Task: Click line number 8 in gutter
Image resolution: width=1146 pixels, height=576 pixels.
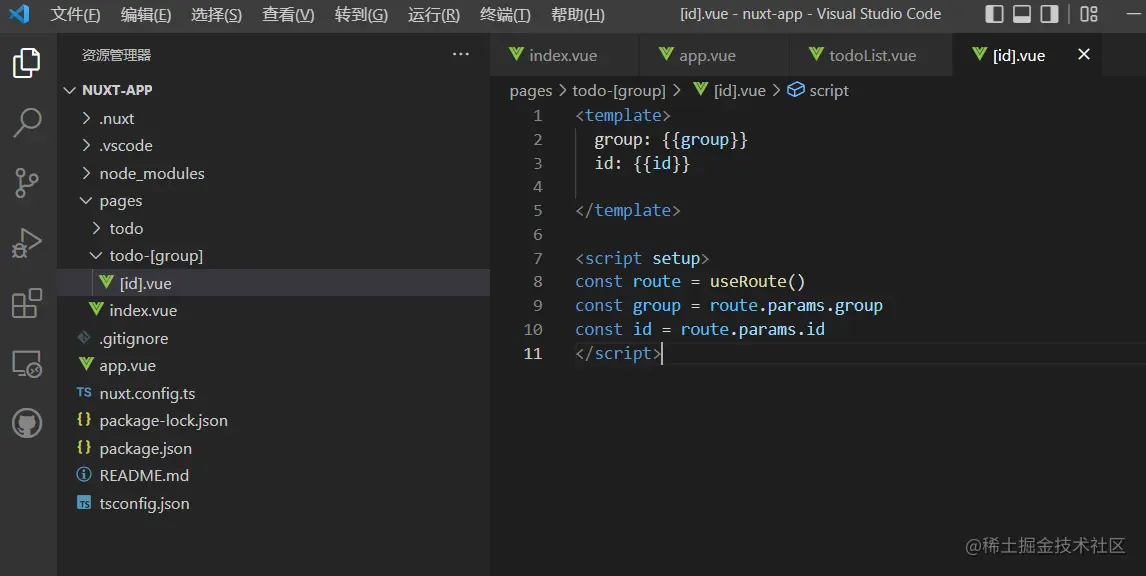Action: pos(538,281)
